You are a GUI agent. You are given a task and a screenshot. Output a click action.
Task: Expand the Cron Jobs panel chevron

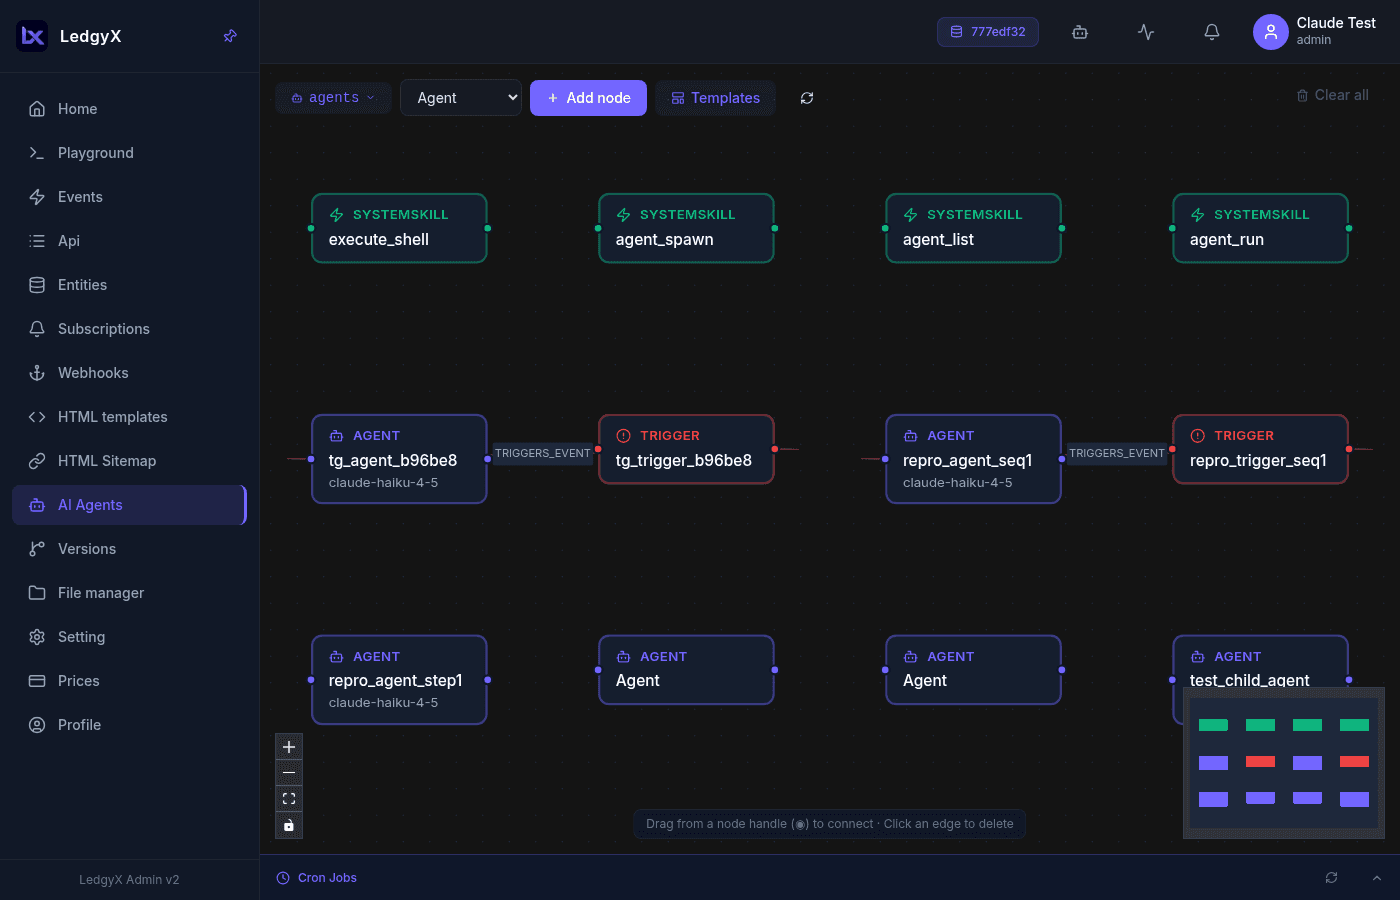(1377, 878)
